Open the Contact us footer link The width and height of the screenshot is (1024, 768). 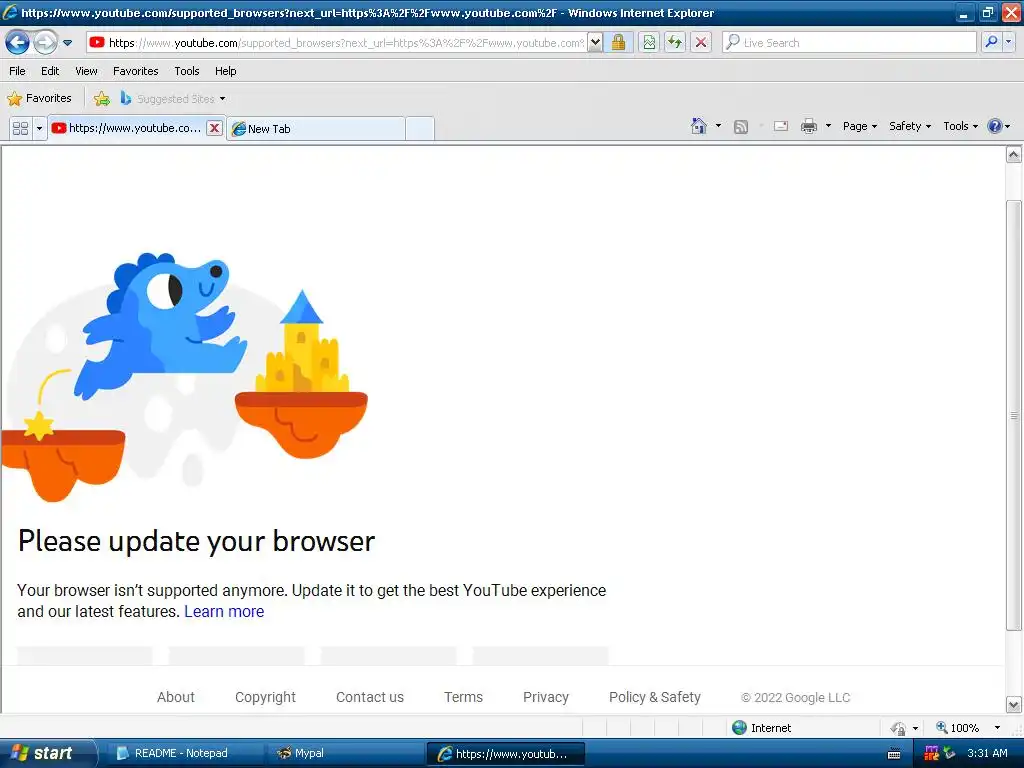point(370,697)
